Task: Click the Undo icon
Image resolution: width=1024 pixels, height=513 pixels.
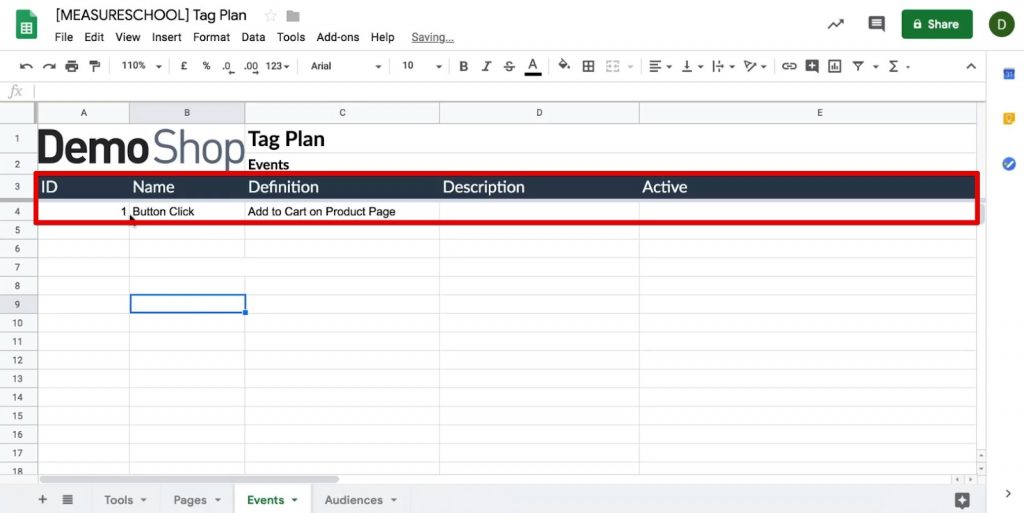Action: pos(26,66)
